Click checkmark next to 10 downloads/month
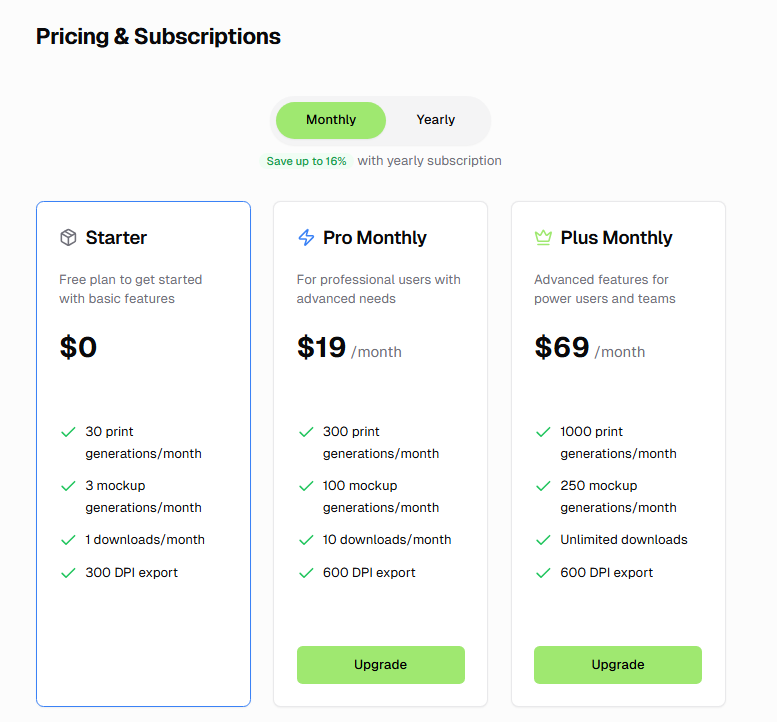The image size is (777, 722). [x=306, y=540]
